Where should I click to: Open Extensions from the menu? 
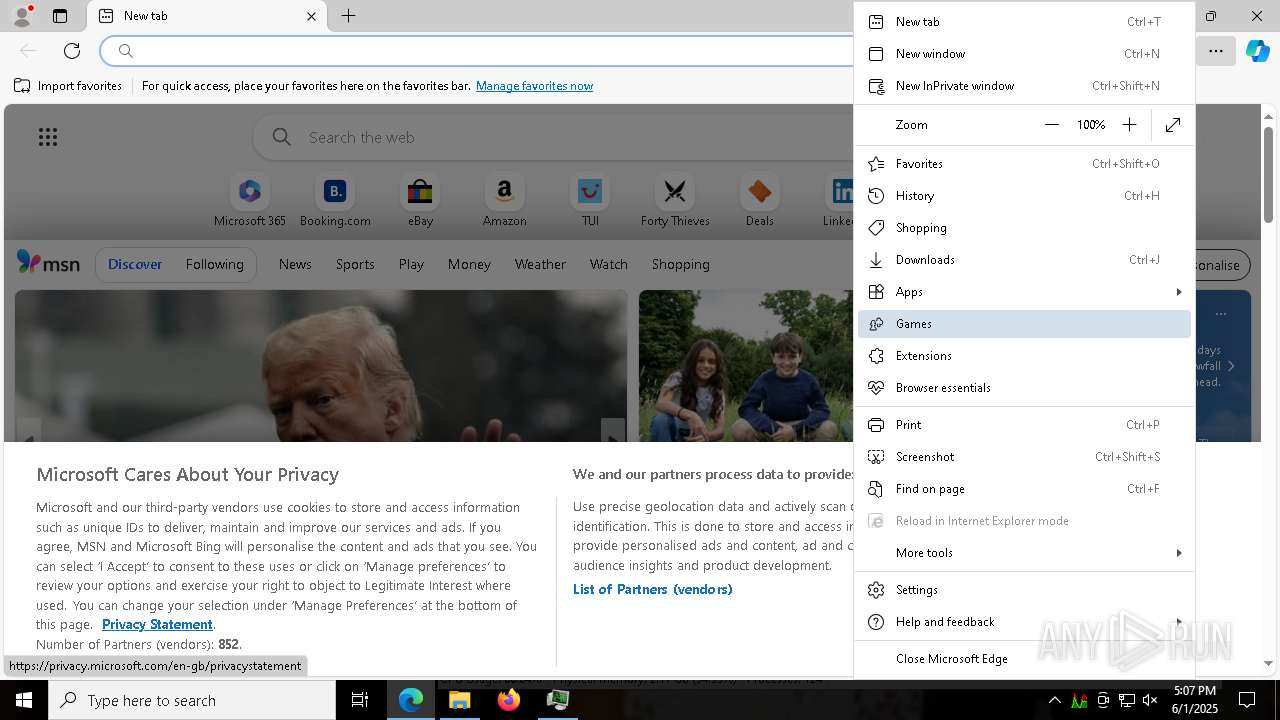[x=1024, y=356]
